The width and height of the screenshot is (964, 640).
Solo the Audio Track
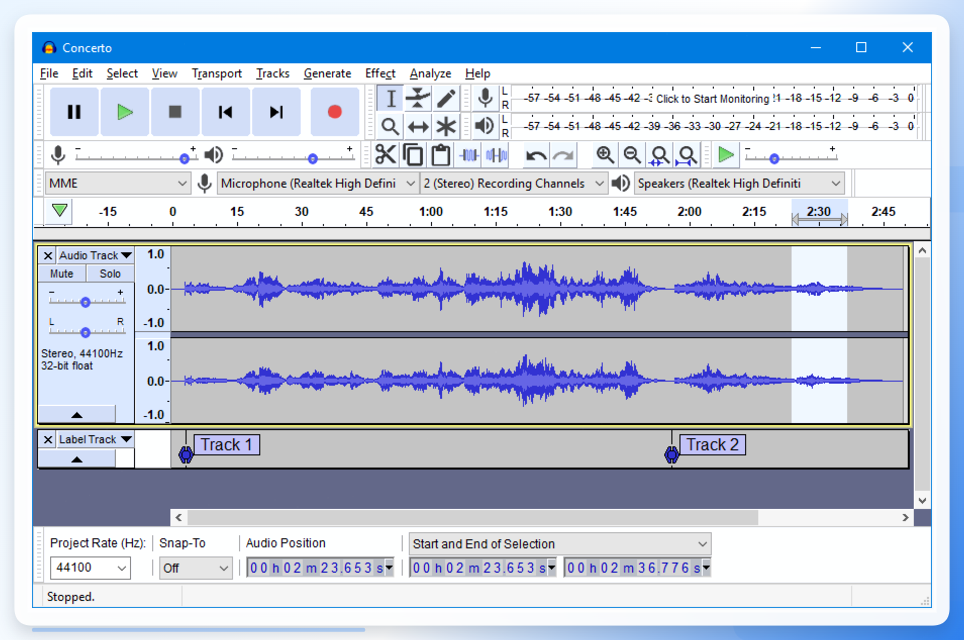(110, 274)
